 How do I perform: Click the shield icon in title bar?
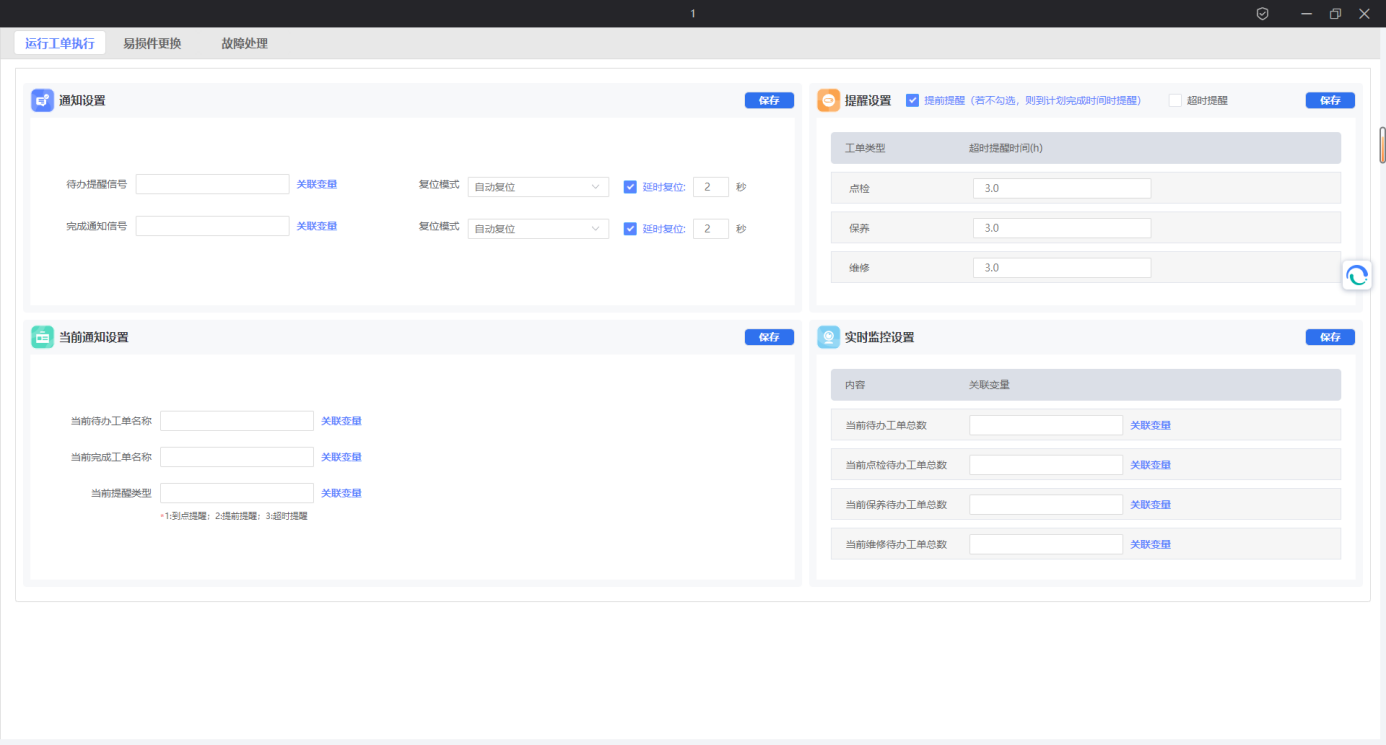pyautogui.click(x=1263, y=14)
